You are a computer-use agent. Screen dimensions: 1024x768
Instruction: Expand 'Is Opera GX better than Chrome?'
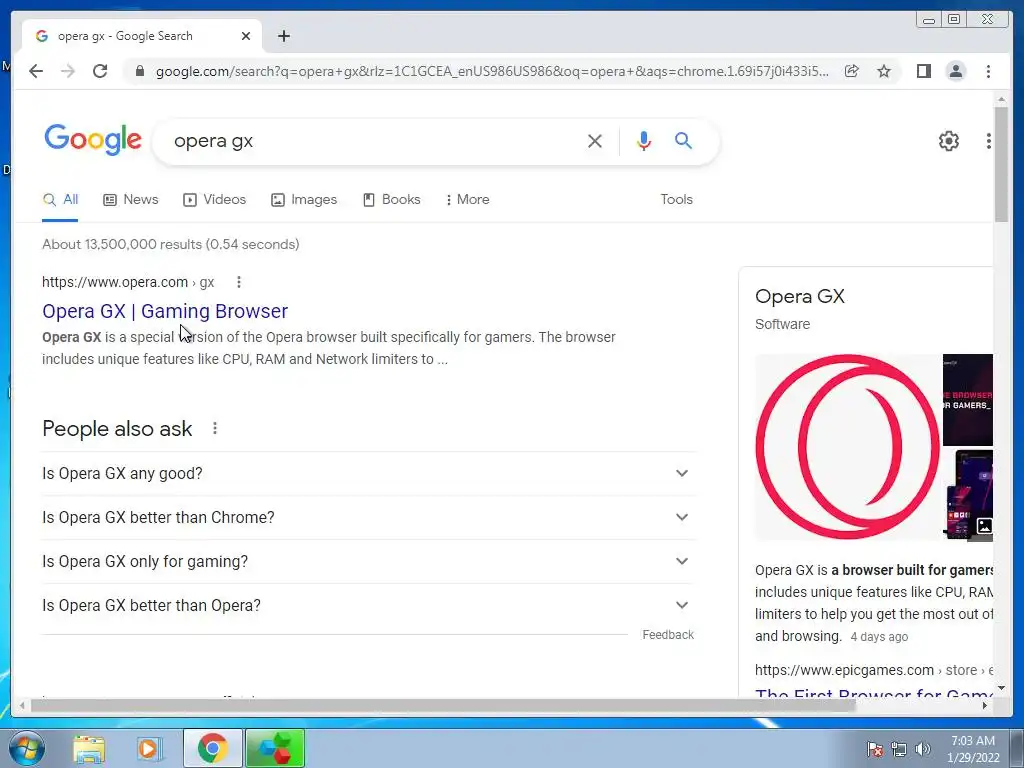click(368, 517)
